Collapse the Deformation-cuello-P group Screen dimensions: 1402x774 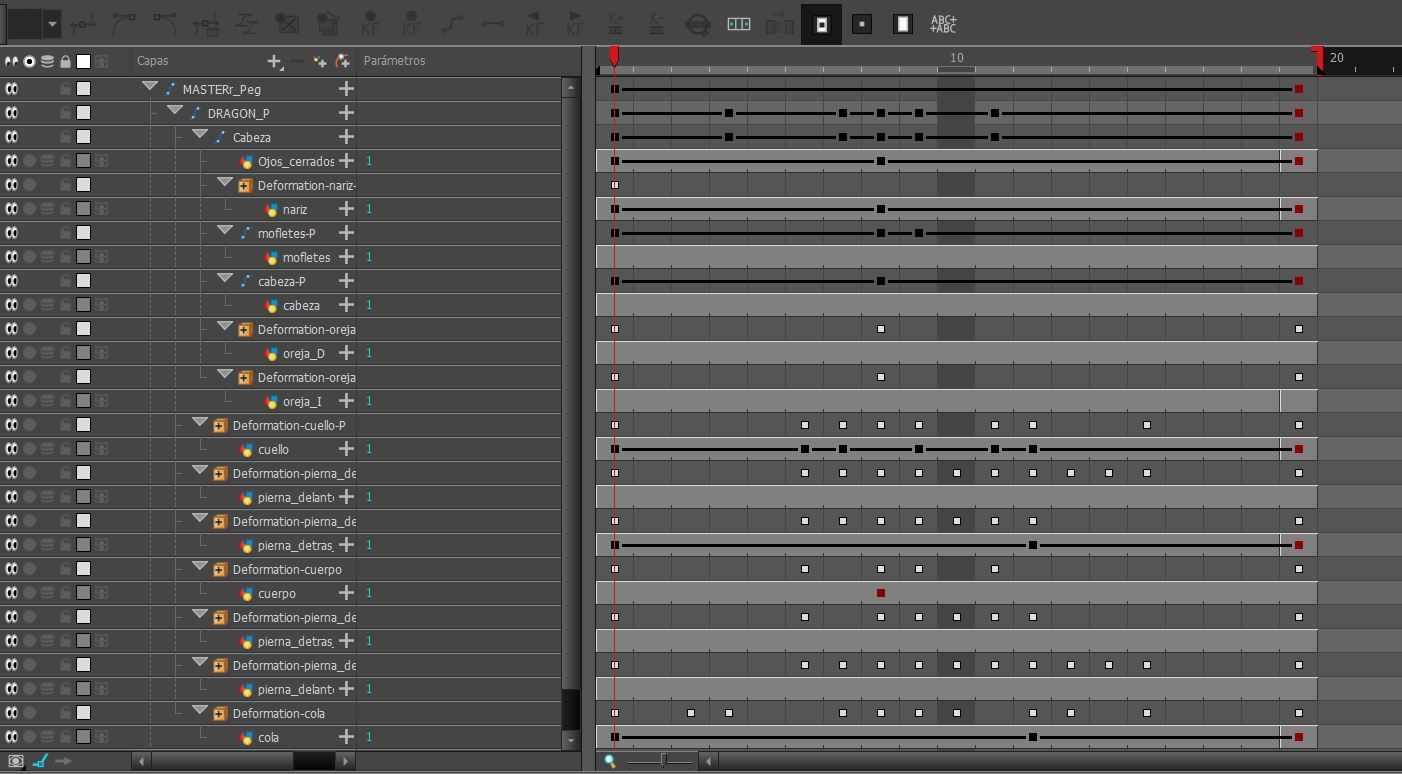[x=200, y=423]
